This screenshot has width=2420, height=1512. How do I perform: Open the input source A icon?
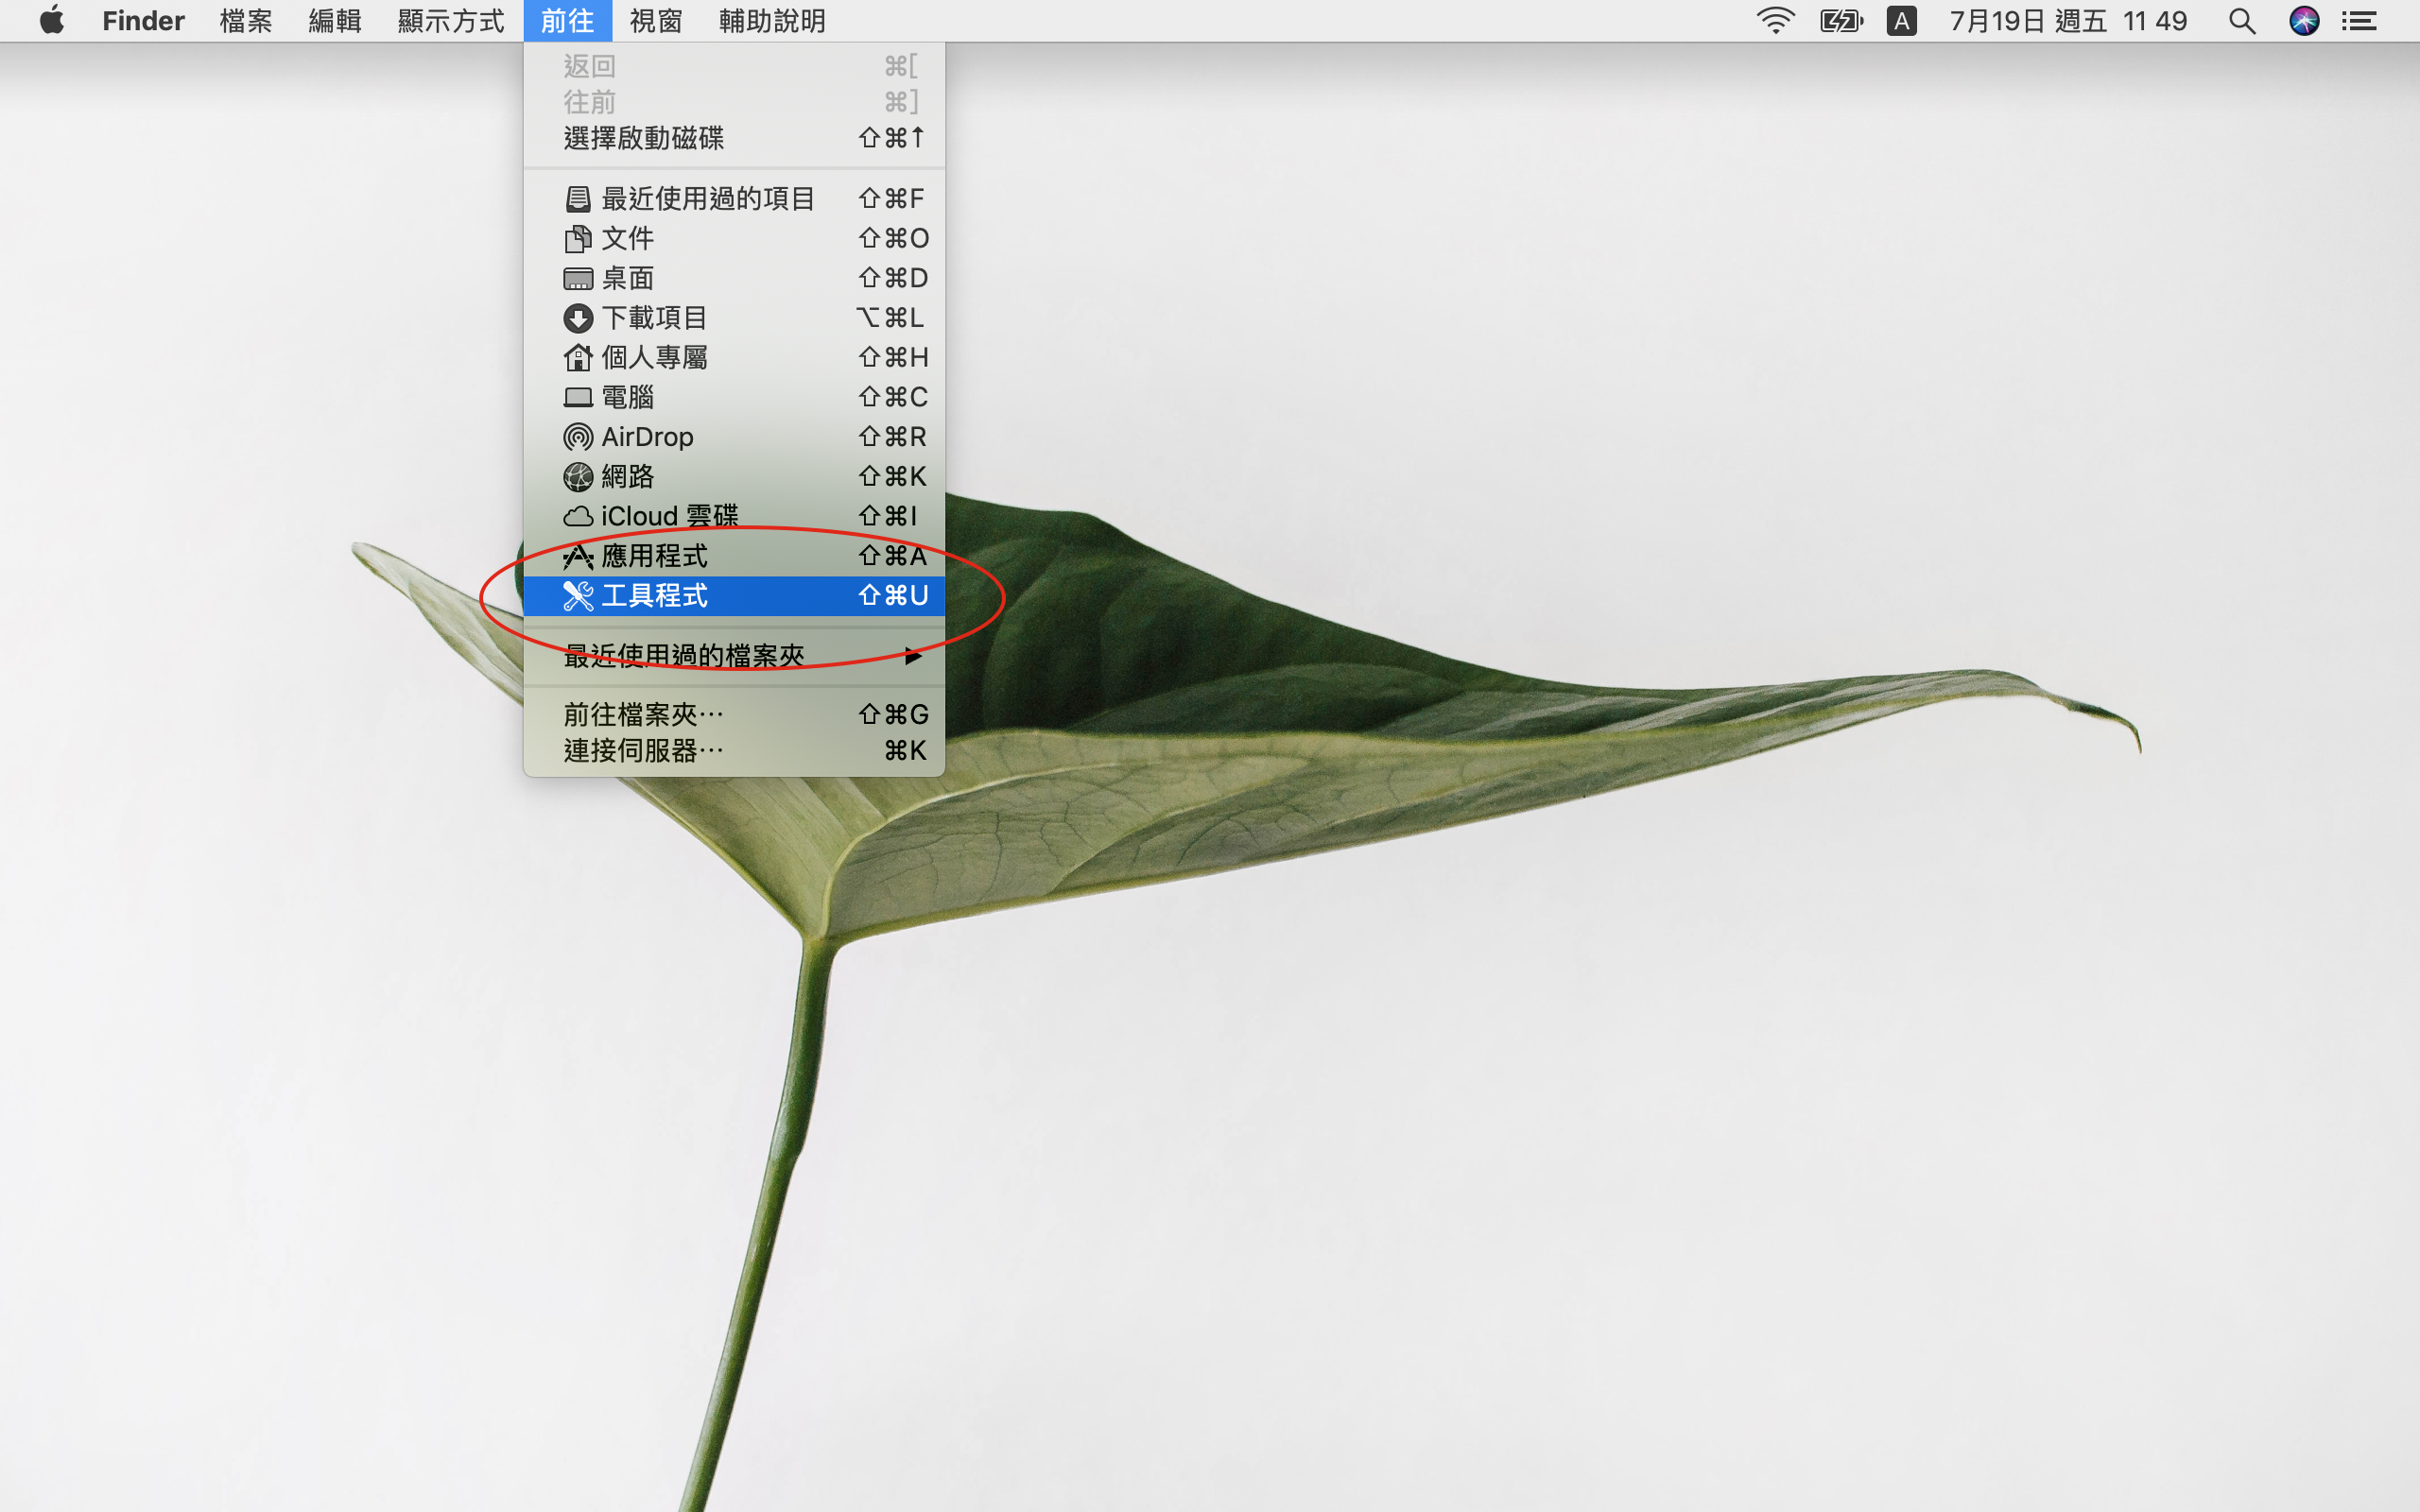(1901, 21)
